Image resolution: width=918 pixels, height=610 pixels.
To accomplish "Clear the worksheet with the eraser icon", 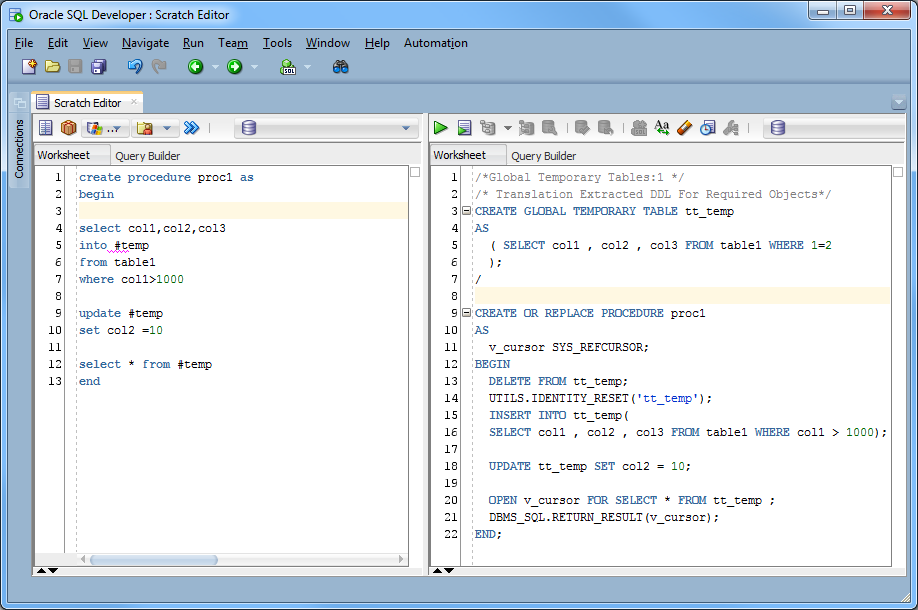I will click(685, 127).
